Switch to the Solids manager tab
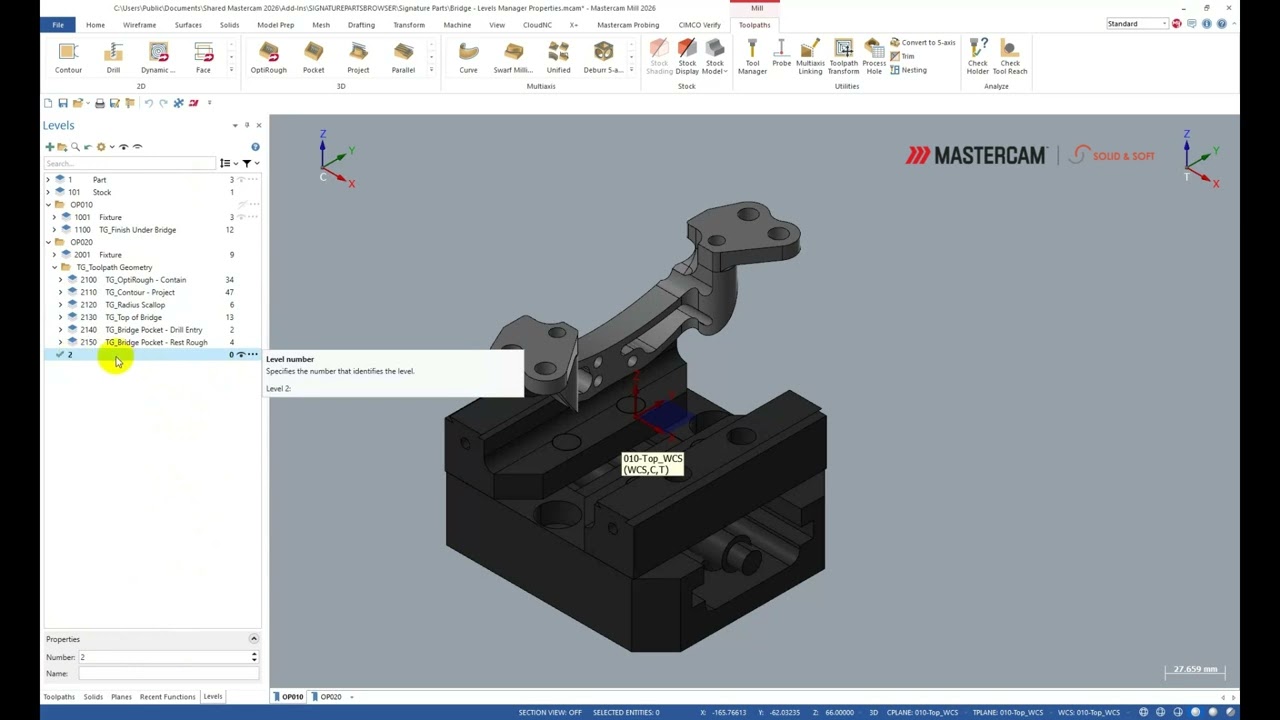This screenshot has width=1280, height=720. pyautogui.click(x=93, y=696)
